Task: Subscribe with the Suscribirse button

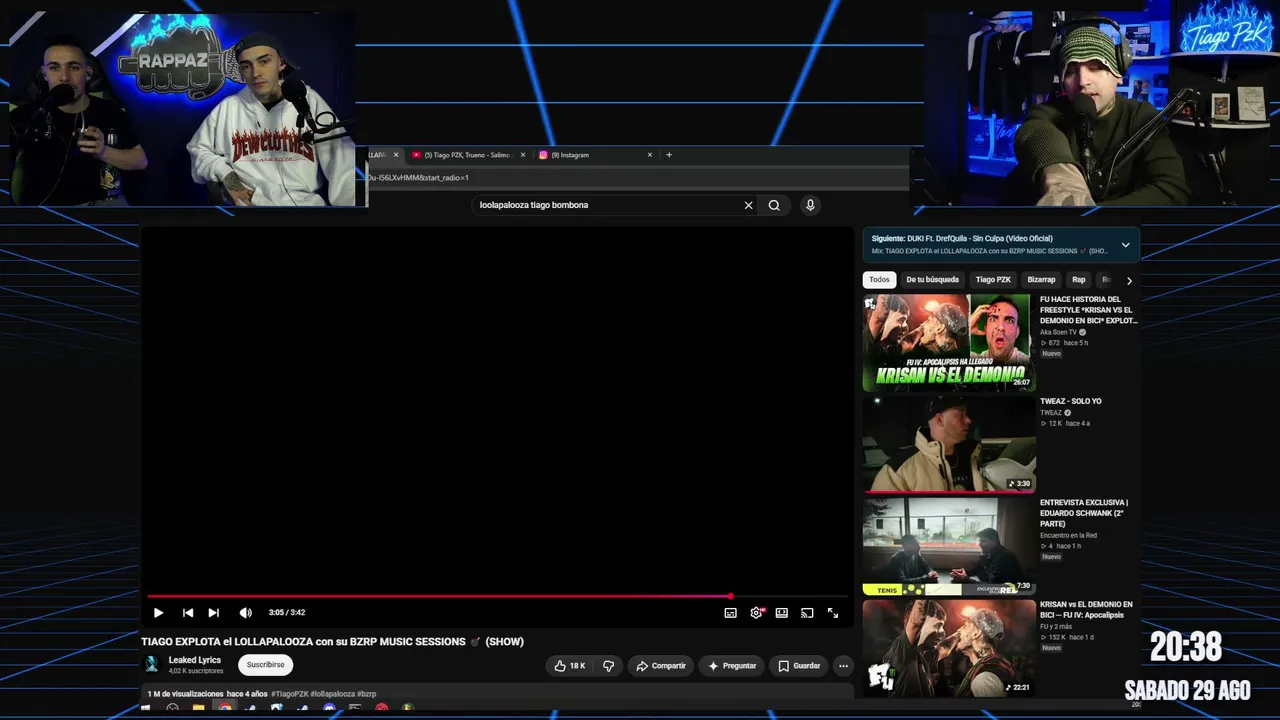Action: (x=265, y=665)
